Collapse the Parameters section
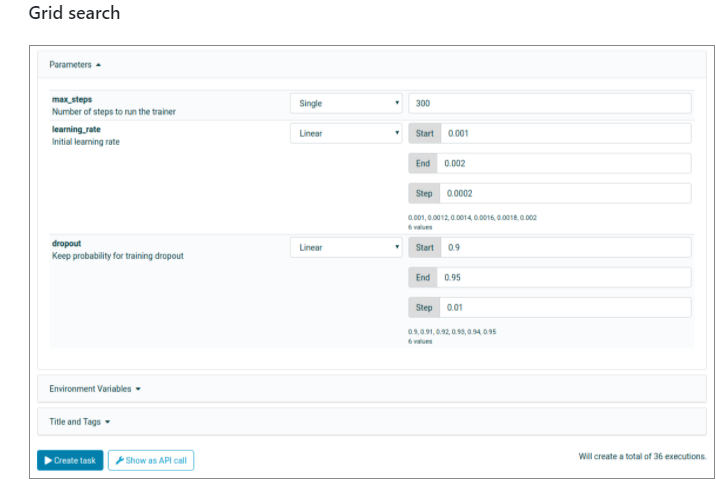Screen dimensions: 716x485 click(75, 64)
